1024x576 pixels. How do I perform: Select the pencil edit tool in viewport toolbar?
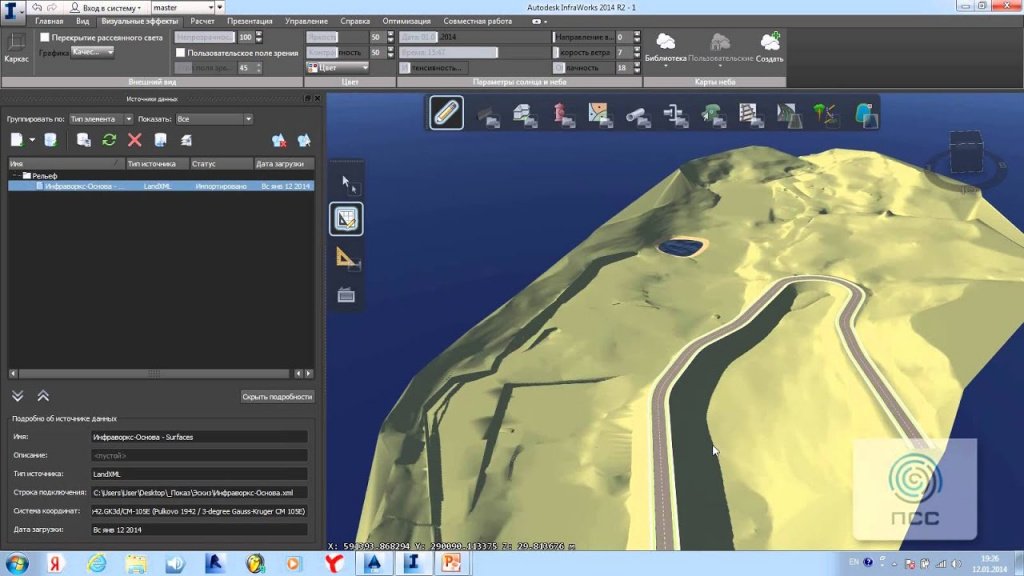[446, 113]
